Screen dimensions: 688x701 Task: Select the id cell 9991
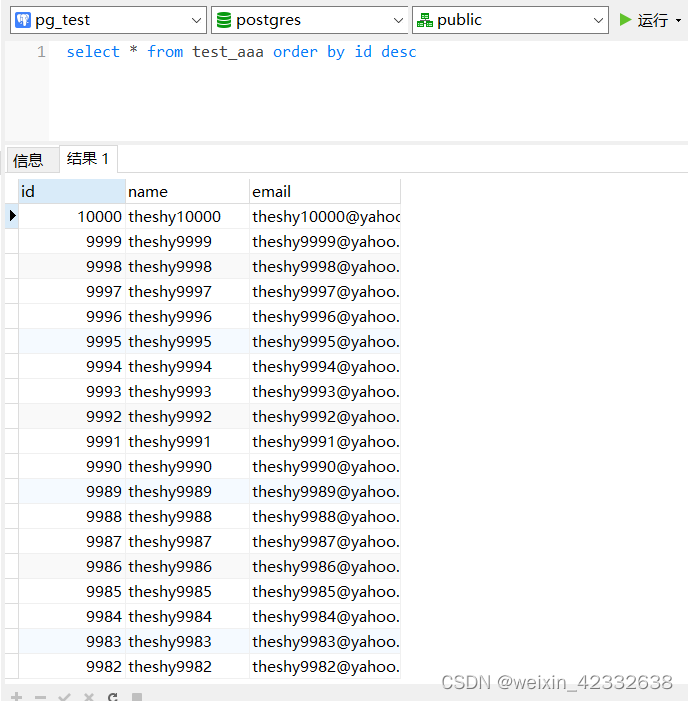tap(72, 442)
